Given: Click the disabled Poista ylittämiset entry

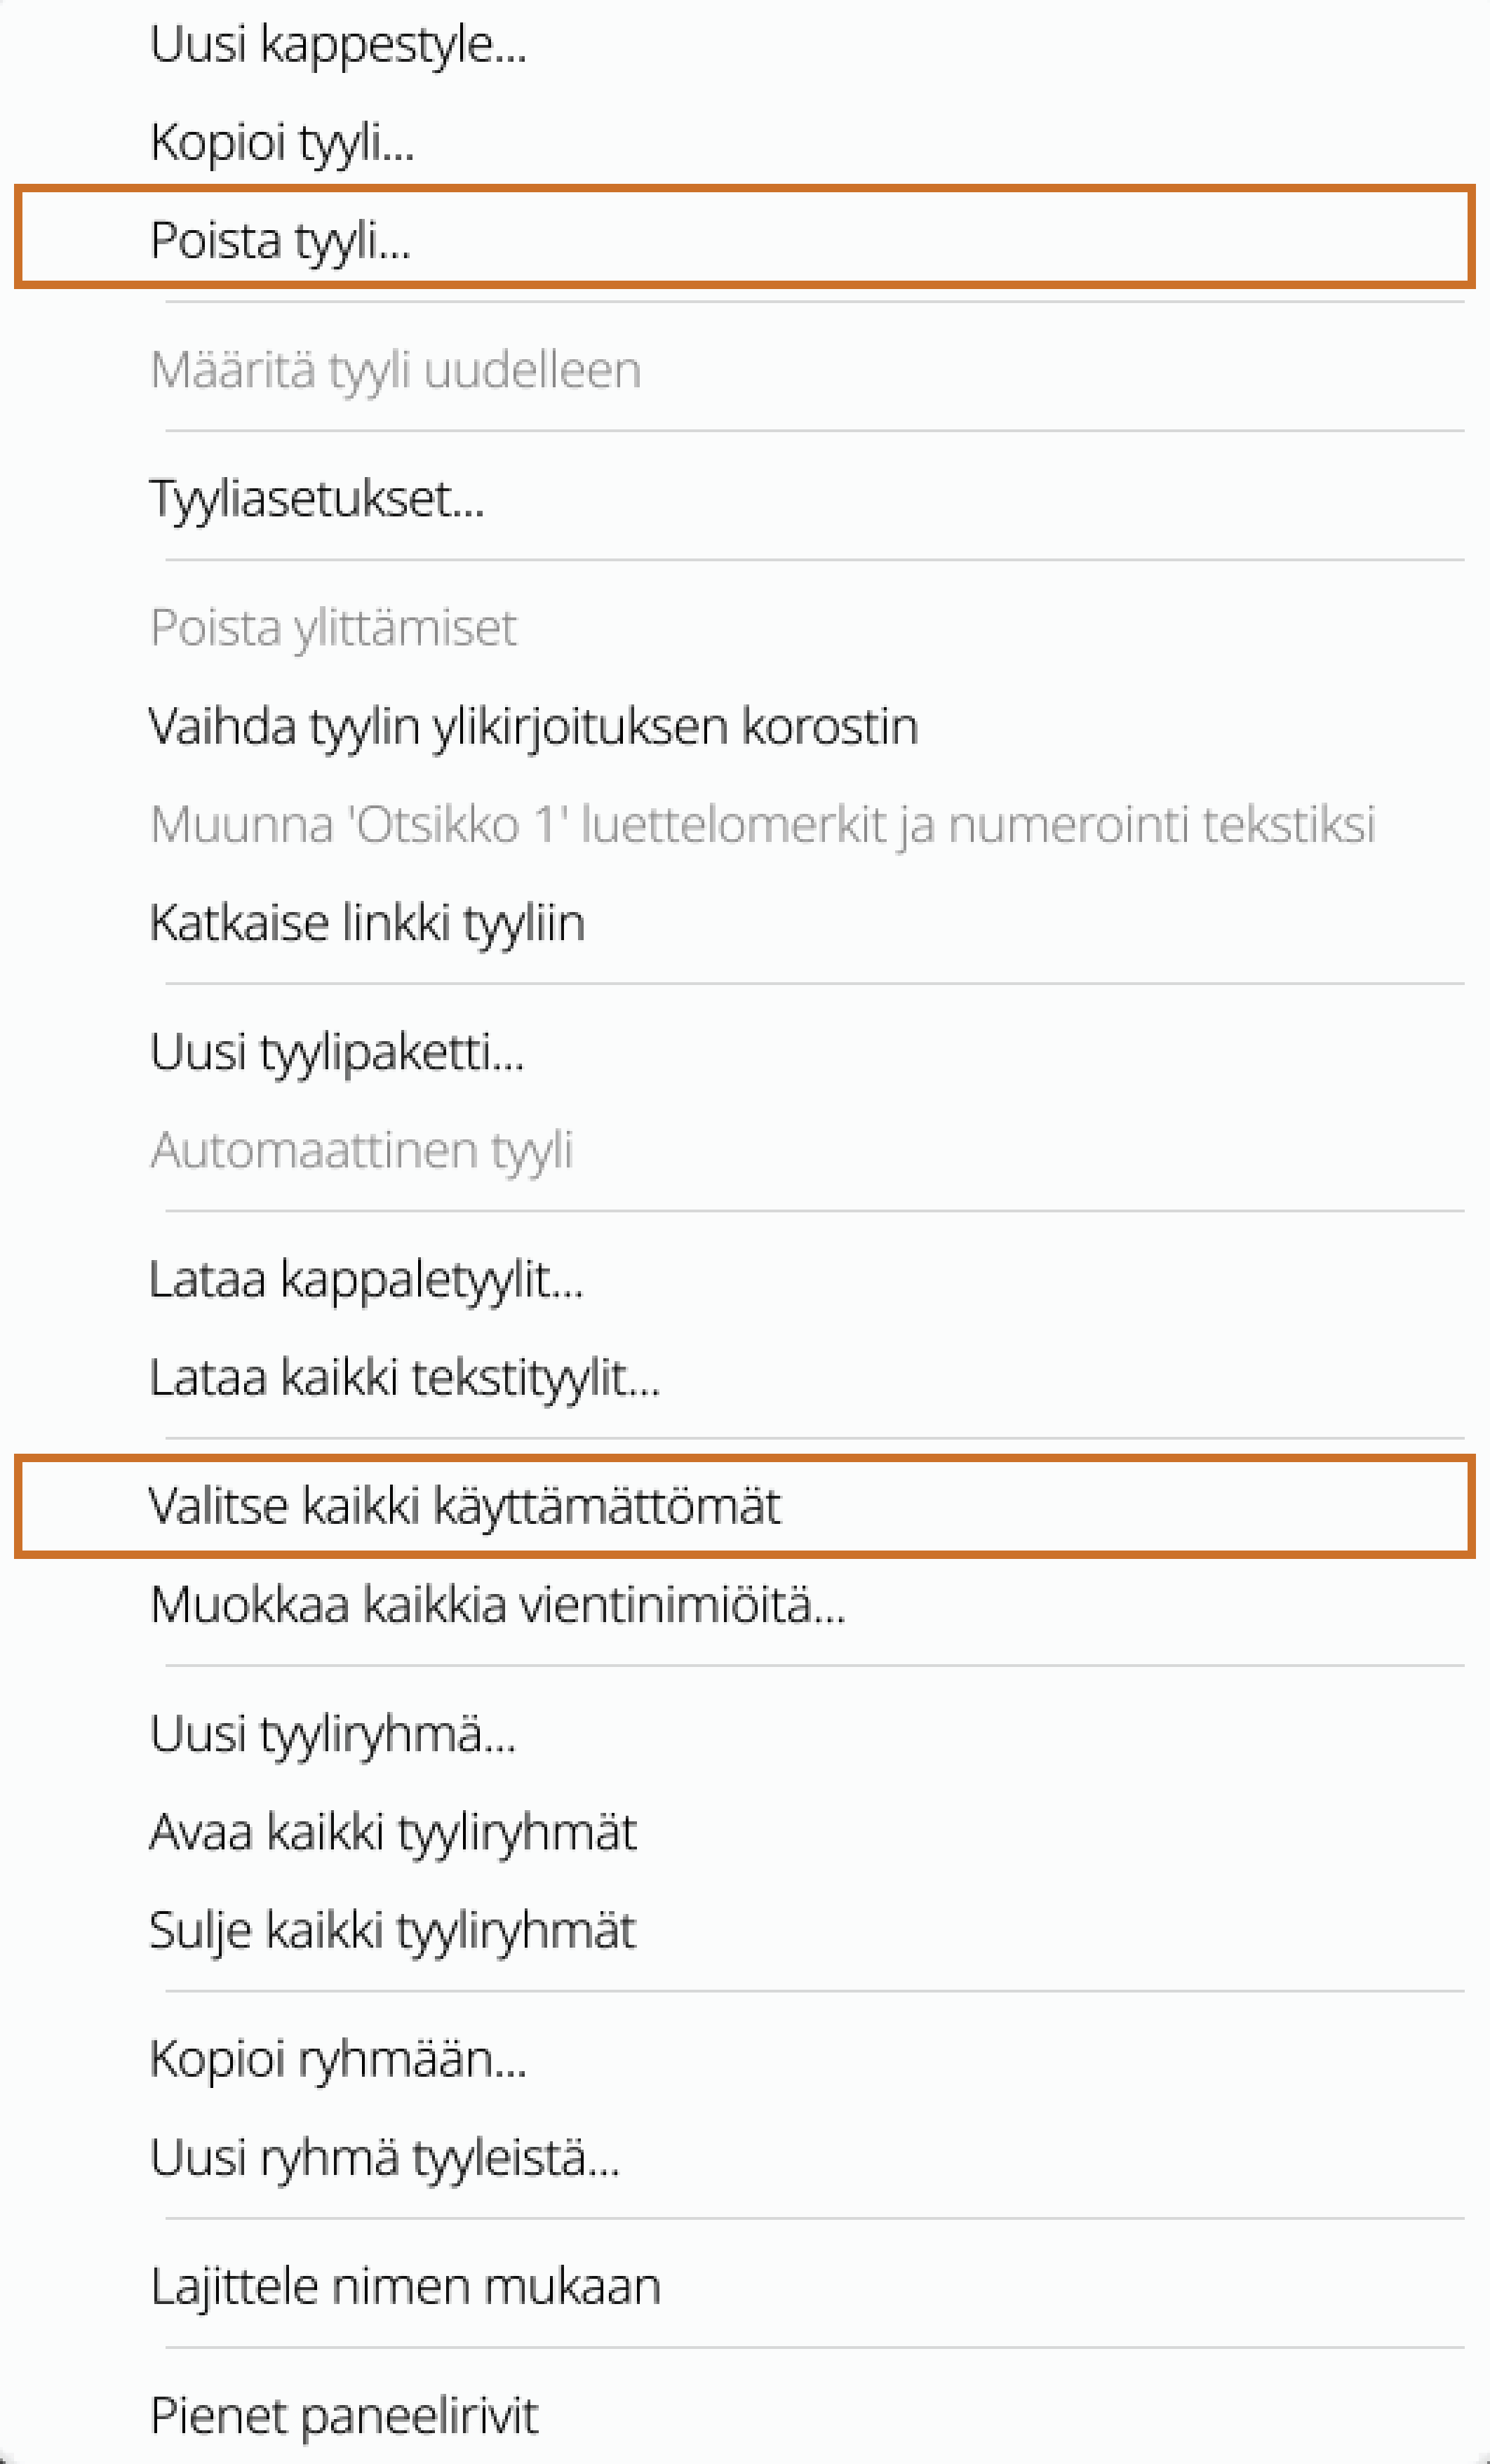Looking at the screenshot, I should click(334, 626).
